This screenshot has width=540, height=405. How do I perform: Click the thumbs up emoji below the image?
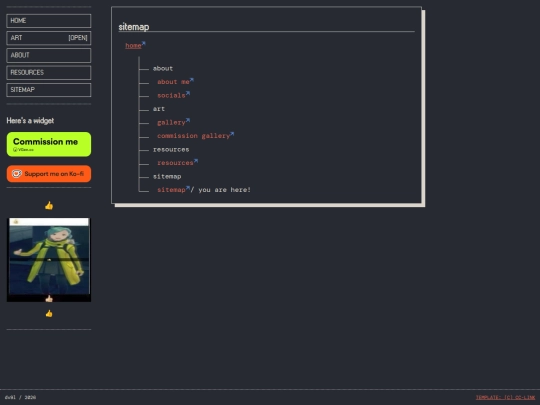click(x=49, y=313)
